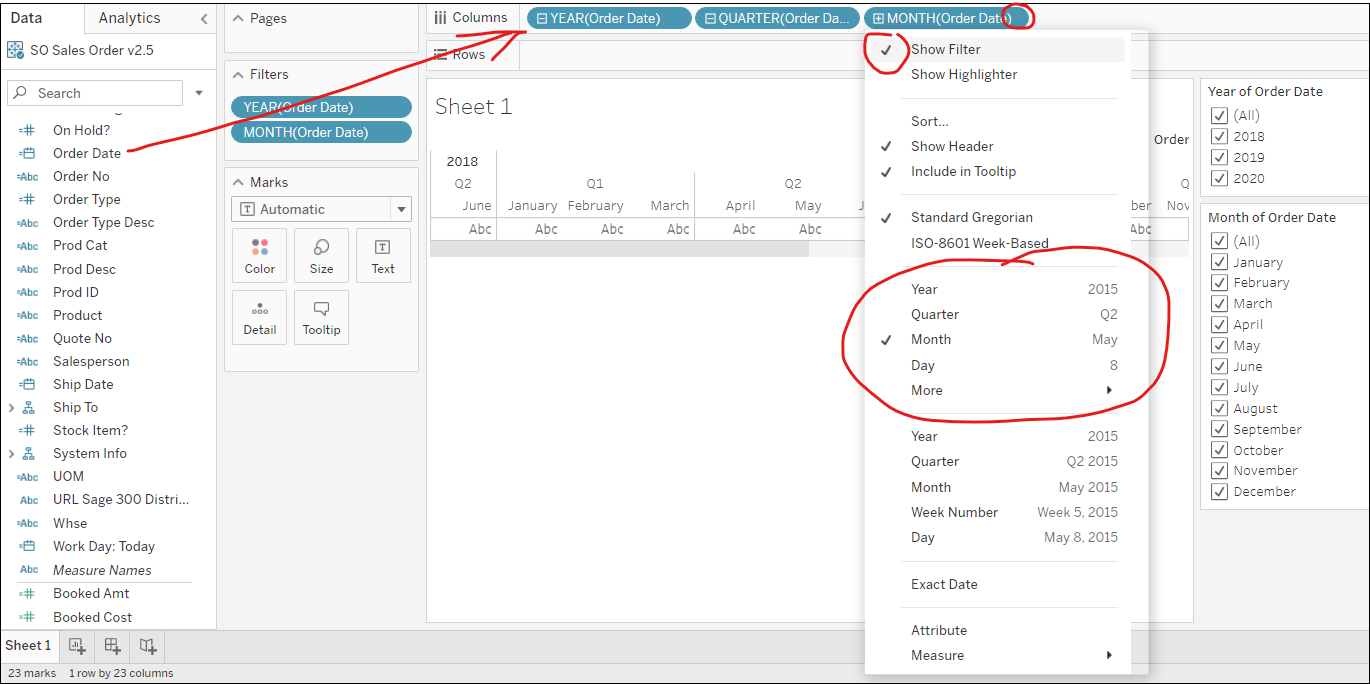
Task: Click the calendar icon beside Ship Date
Action: (x=27, y=384)
